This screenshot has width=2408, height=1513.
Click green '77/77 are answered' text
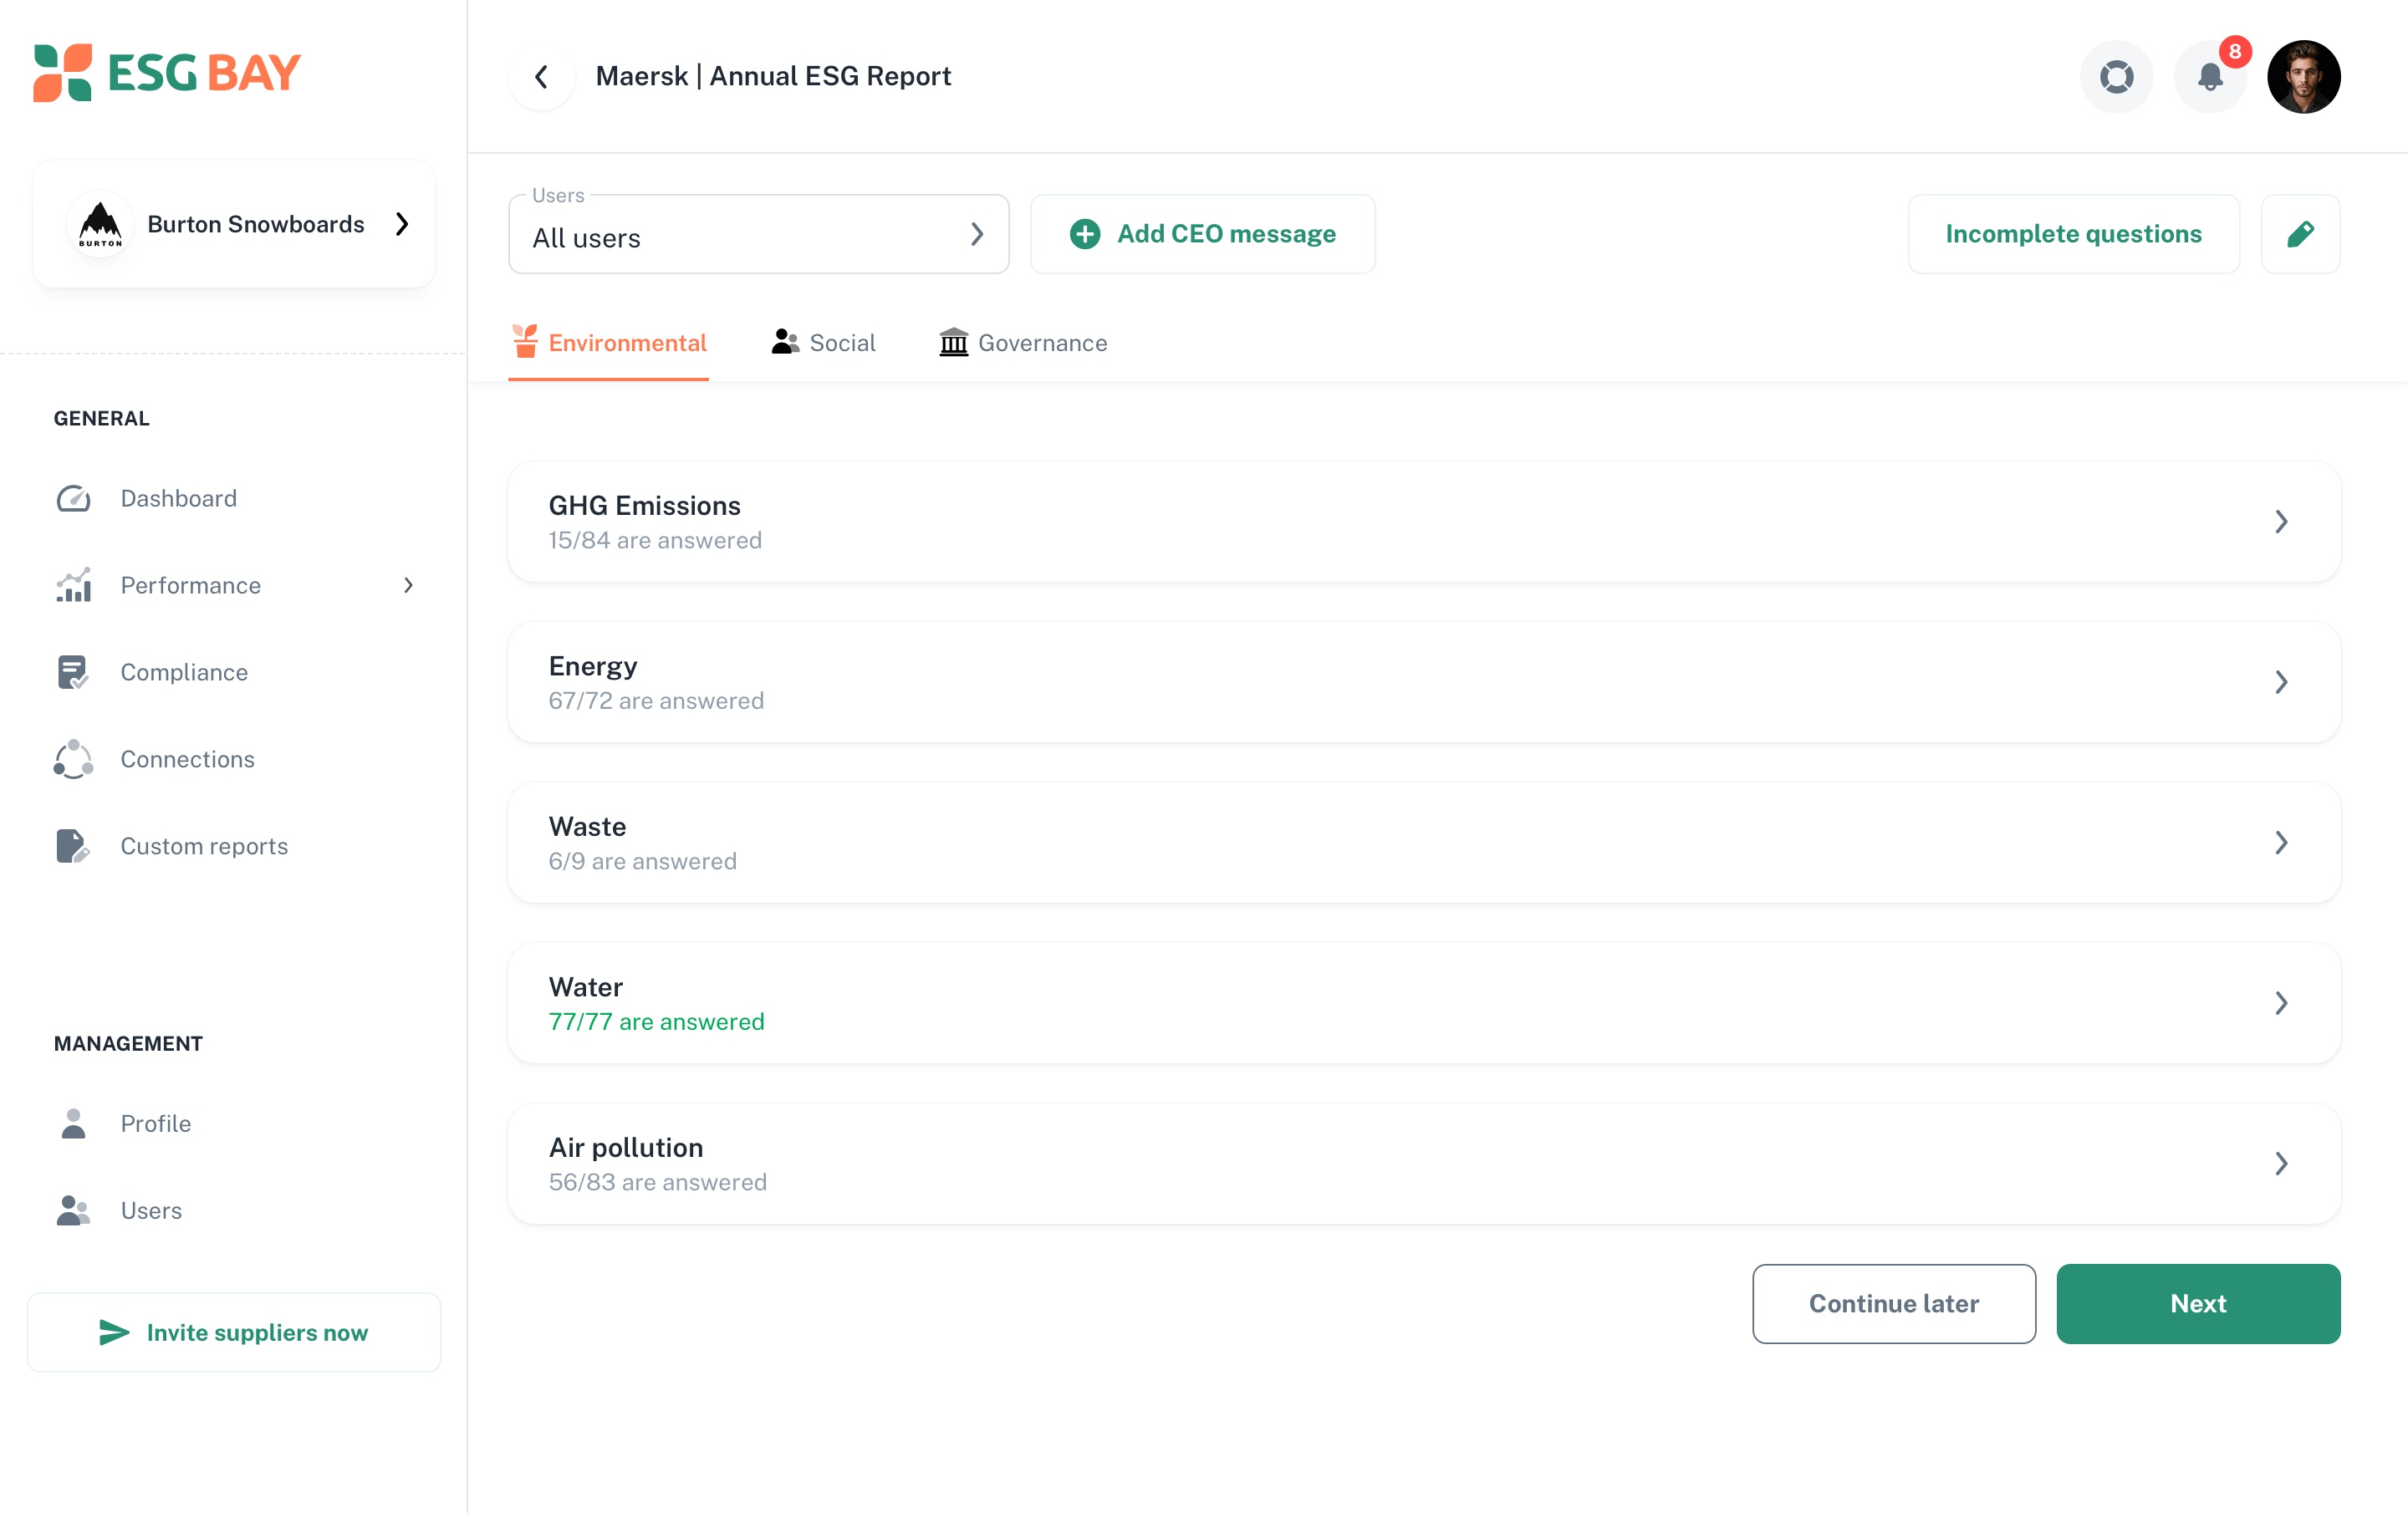coord(656,1022)
